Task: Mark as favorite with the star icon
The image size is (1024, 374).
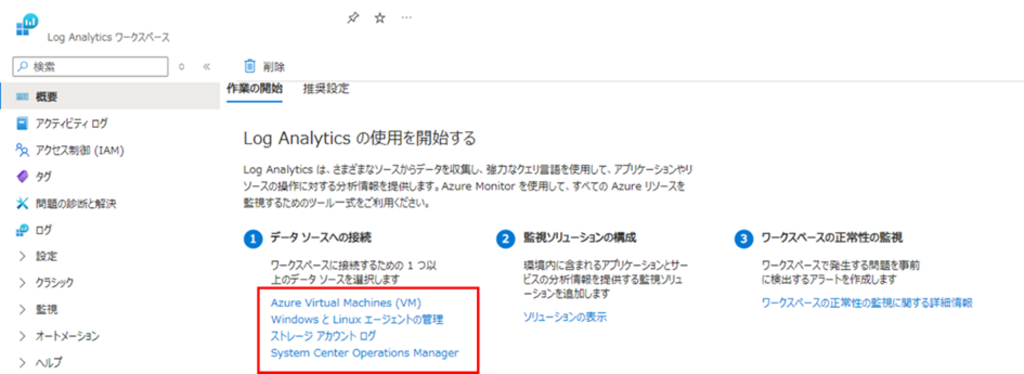Action: pyautogui.click(x=379, y=18)
